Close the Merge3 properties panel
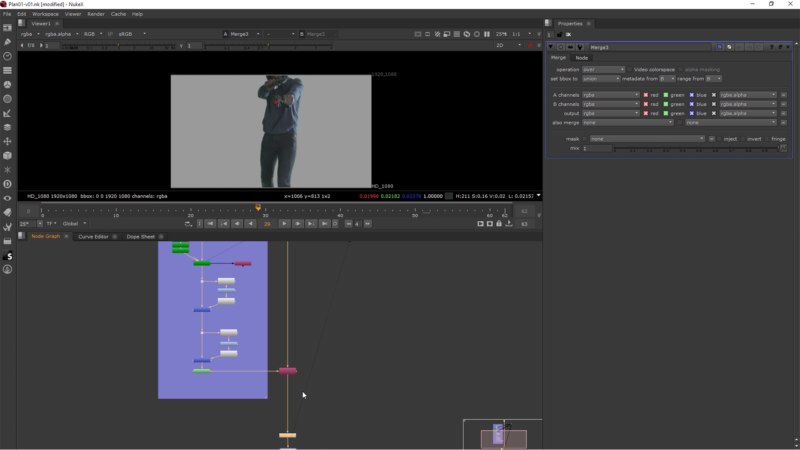This screenshot has width=800, height=450. [x=788, y=47]
